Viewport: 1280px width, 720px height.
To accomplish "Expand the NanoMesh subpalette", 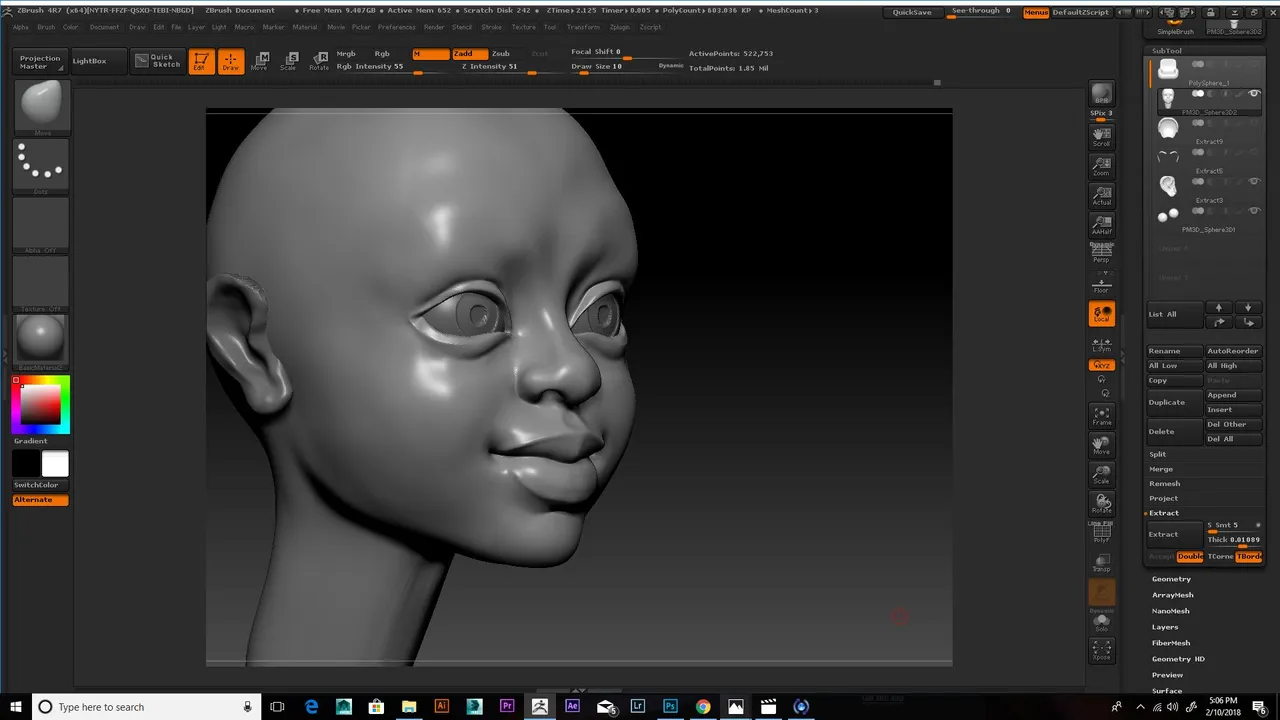I will coord(1170,611).
